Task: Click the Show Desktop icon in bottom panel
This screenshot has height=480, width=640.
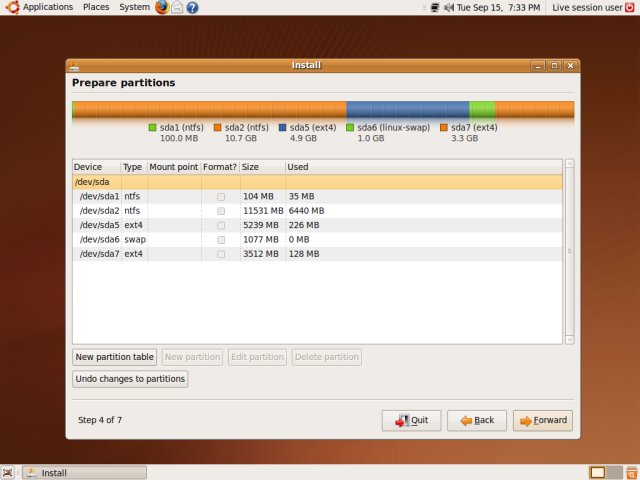Action: [9, 472]
